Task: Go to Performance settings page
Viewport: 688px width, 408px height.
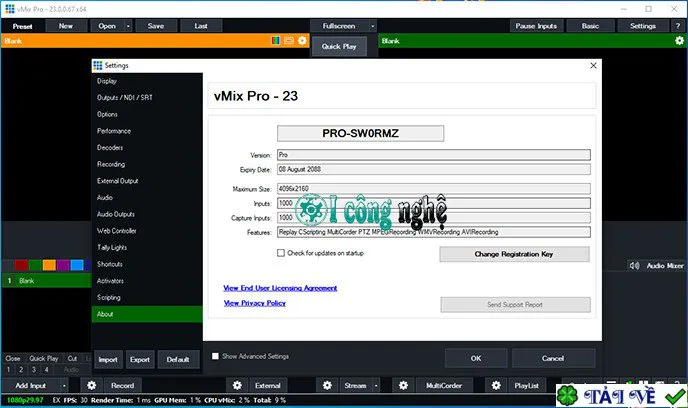Action: [x=147, y=131]
